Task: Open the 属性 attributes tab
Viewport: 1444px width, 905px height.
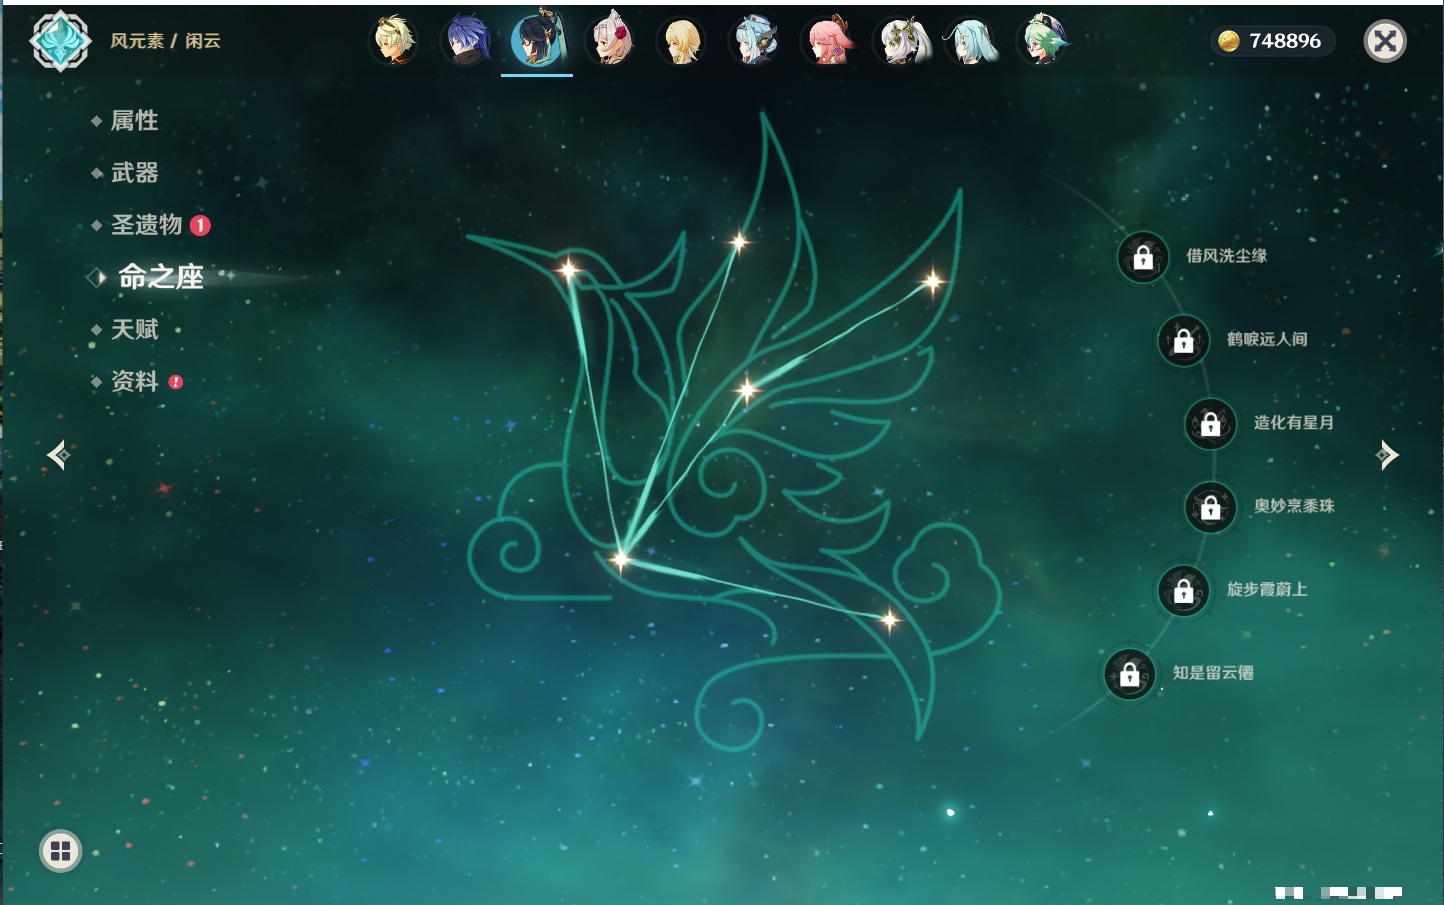Action: click(134, 121)
